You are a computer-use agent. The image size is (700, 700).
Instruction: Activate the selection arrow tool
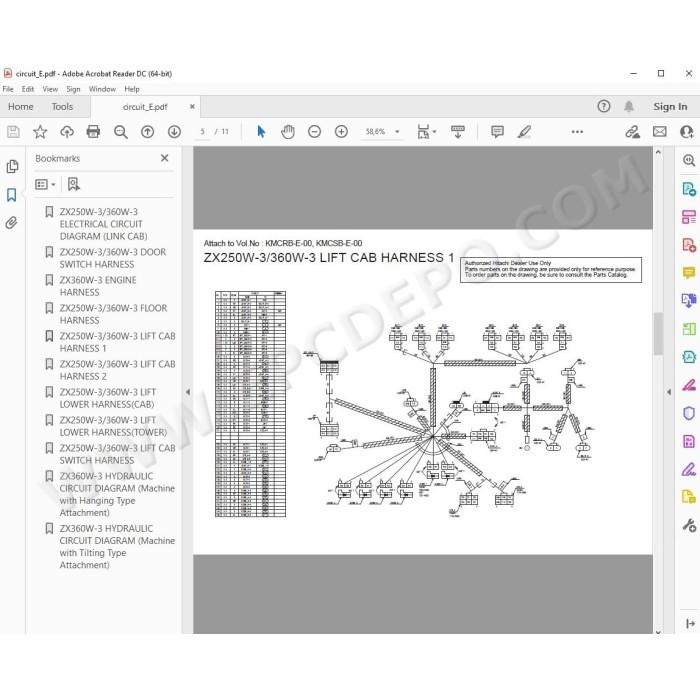click(261, 132)
